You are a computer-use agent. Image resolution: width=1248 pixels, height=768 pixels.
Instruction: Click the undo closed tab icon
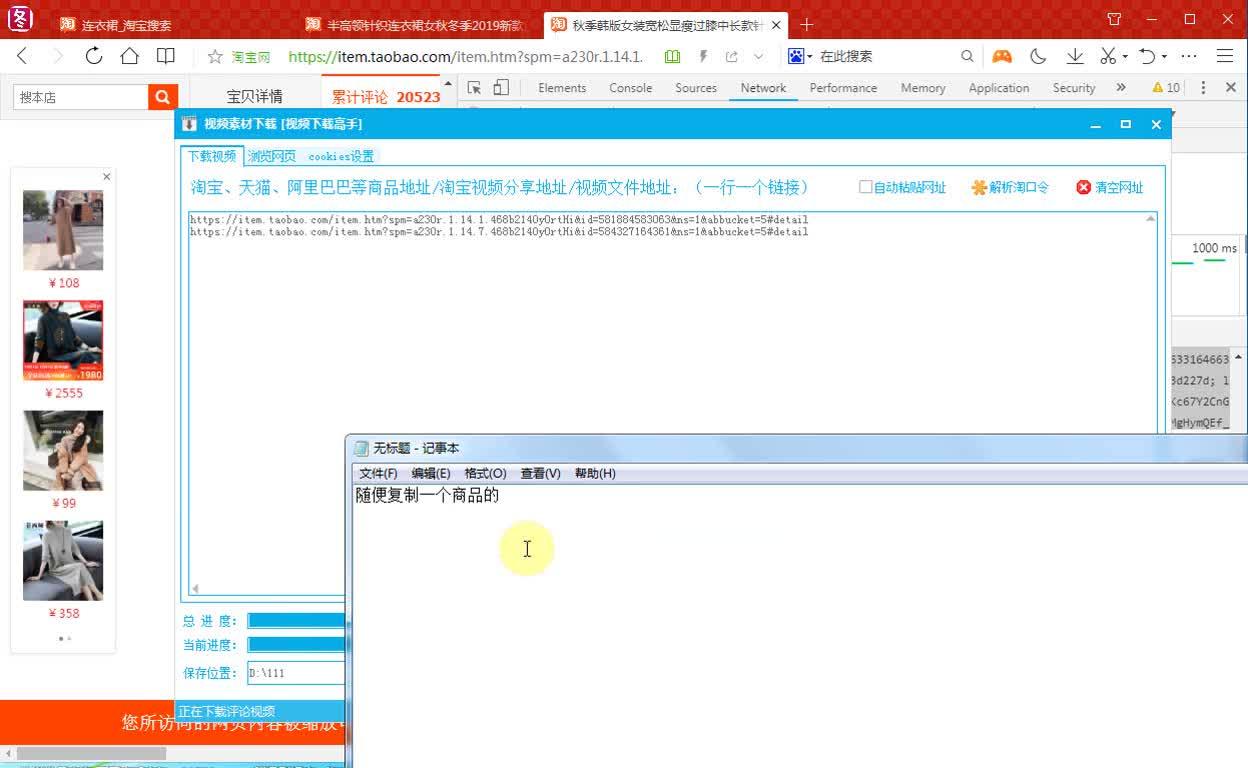(1148, 57)
